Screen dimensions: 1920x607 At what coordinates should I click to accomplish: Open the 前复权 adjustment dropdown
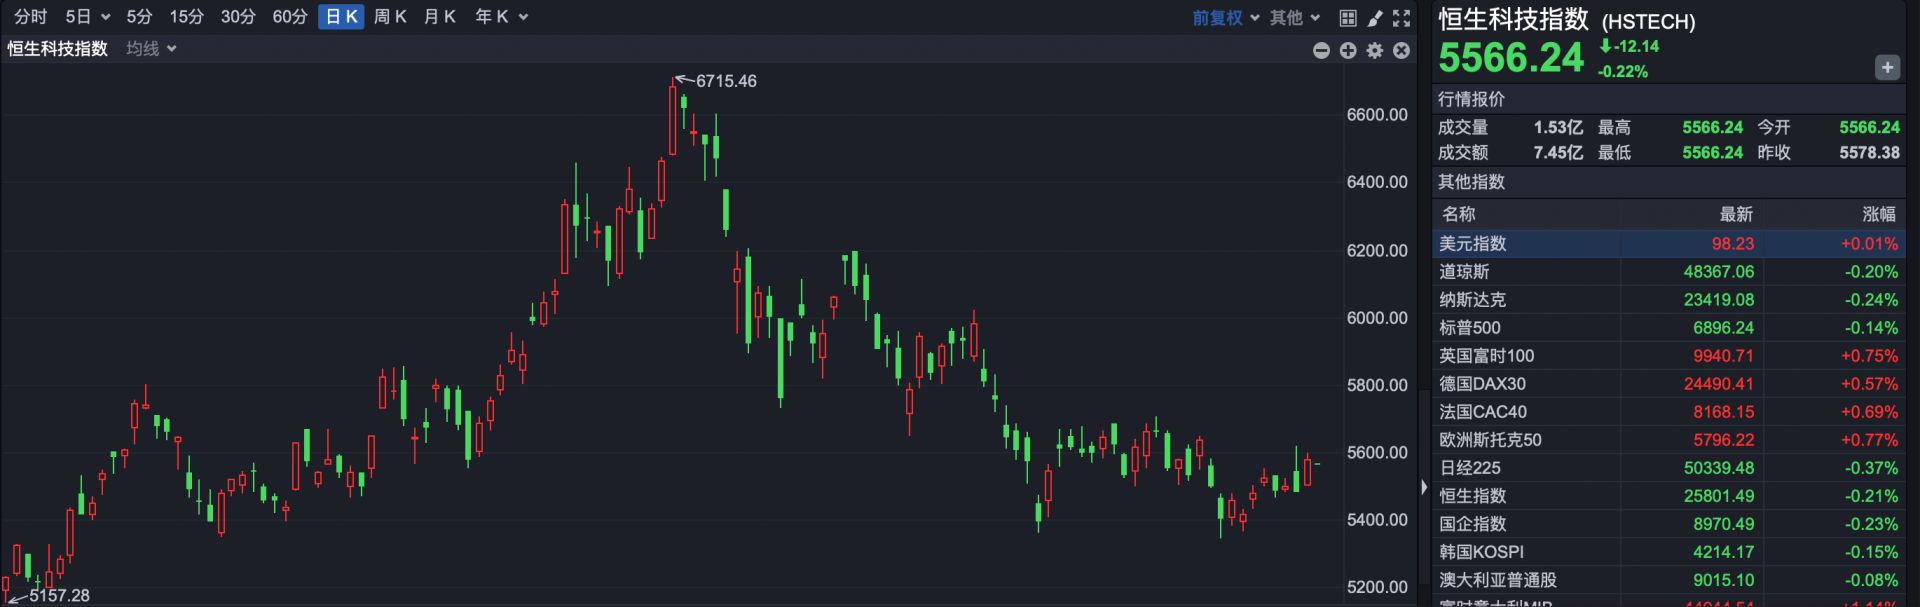pos(1226,18)
